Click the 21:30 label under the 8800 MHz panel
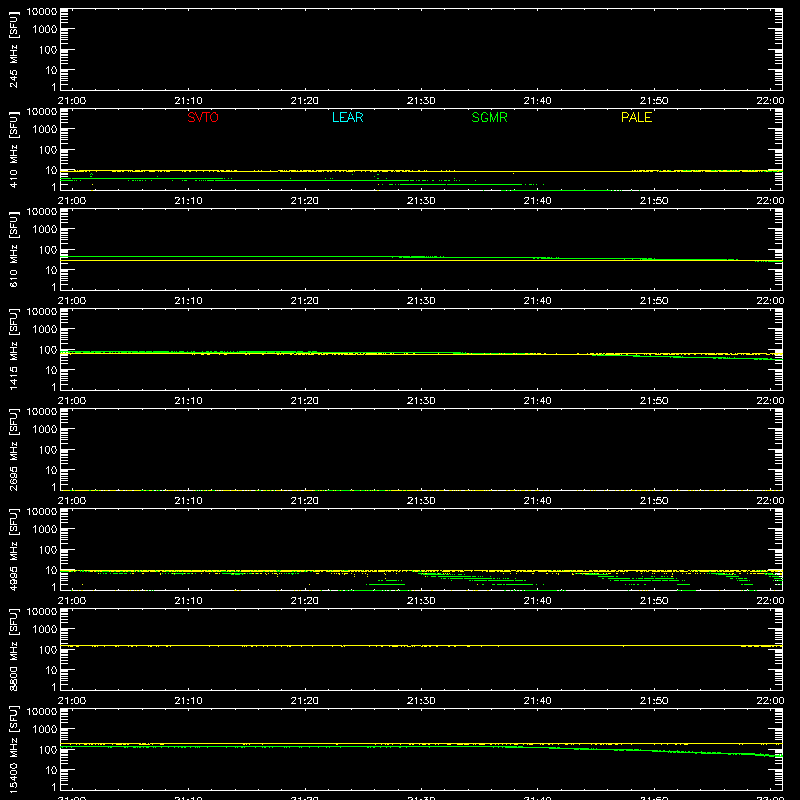The height and width of the screenshot is (800, 800). [421, 701]
